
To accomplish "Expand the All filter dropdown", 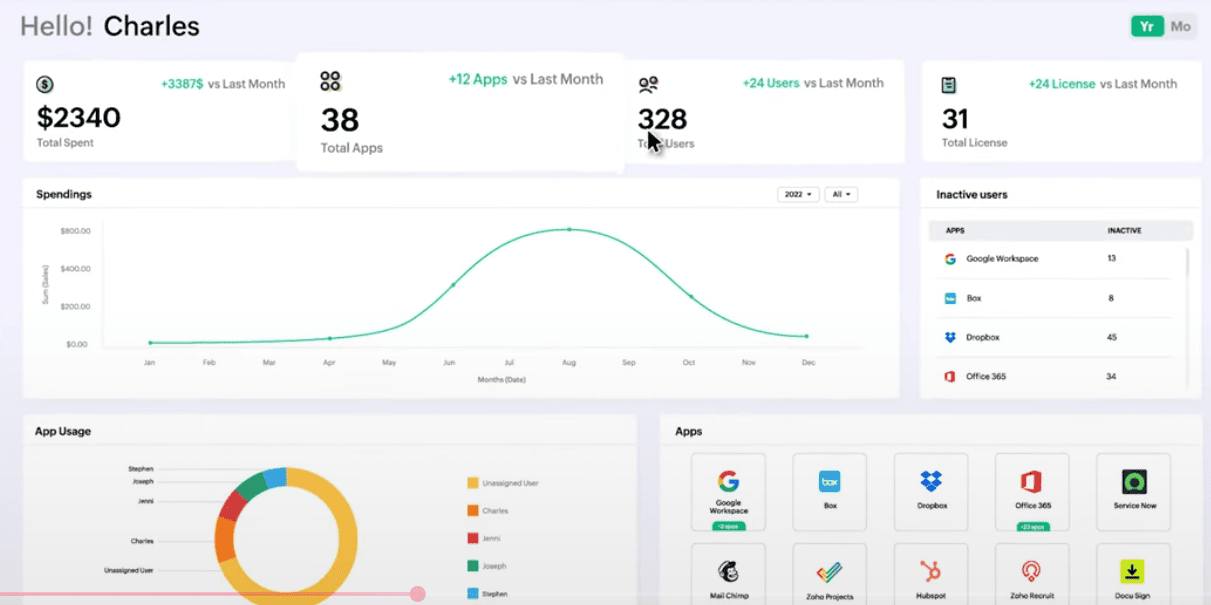I will click(x=841, y=194).
